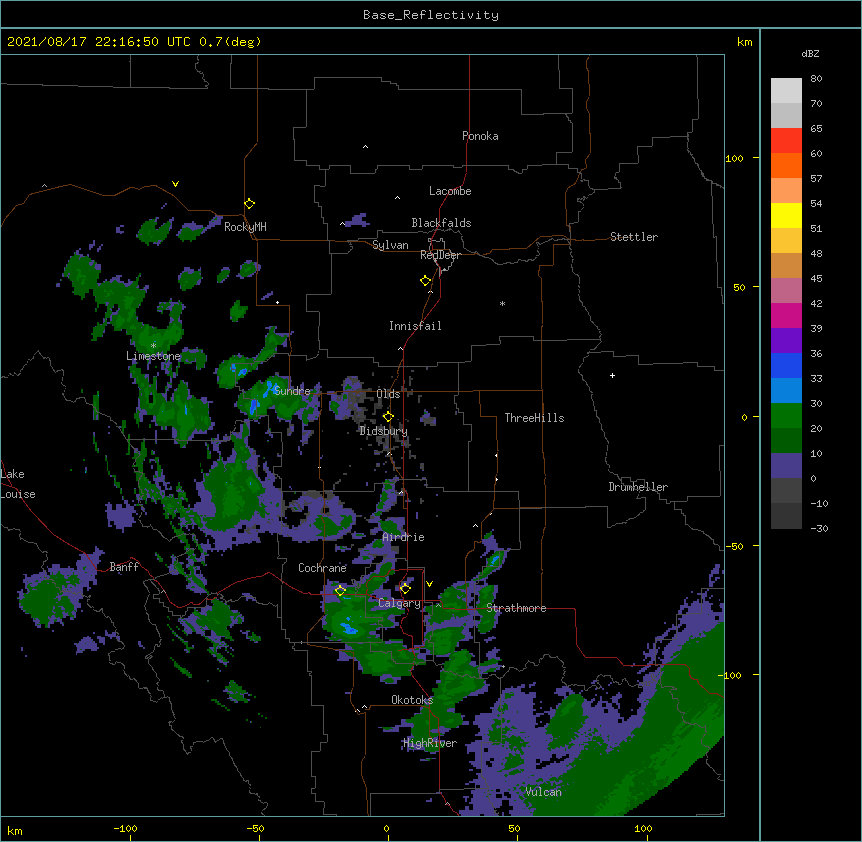Pick the magenta 39-42 dBZ legend swatch

tap(786, 315)
